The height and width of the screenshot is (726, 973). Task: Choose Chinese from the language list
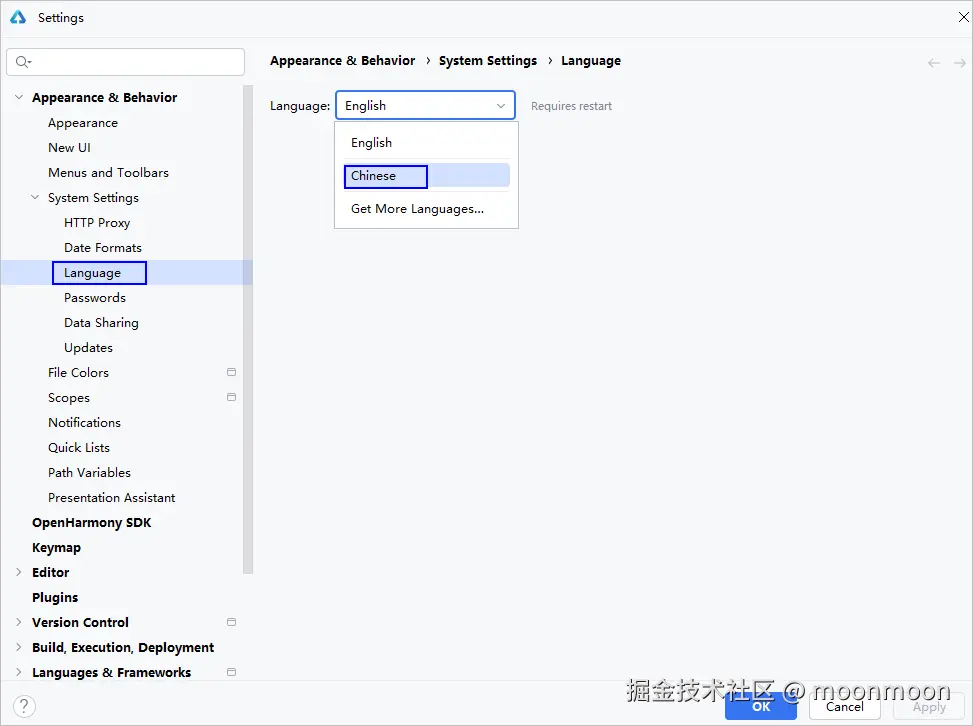426,176
